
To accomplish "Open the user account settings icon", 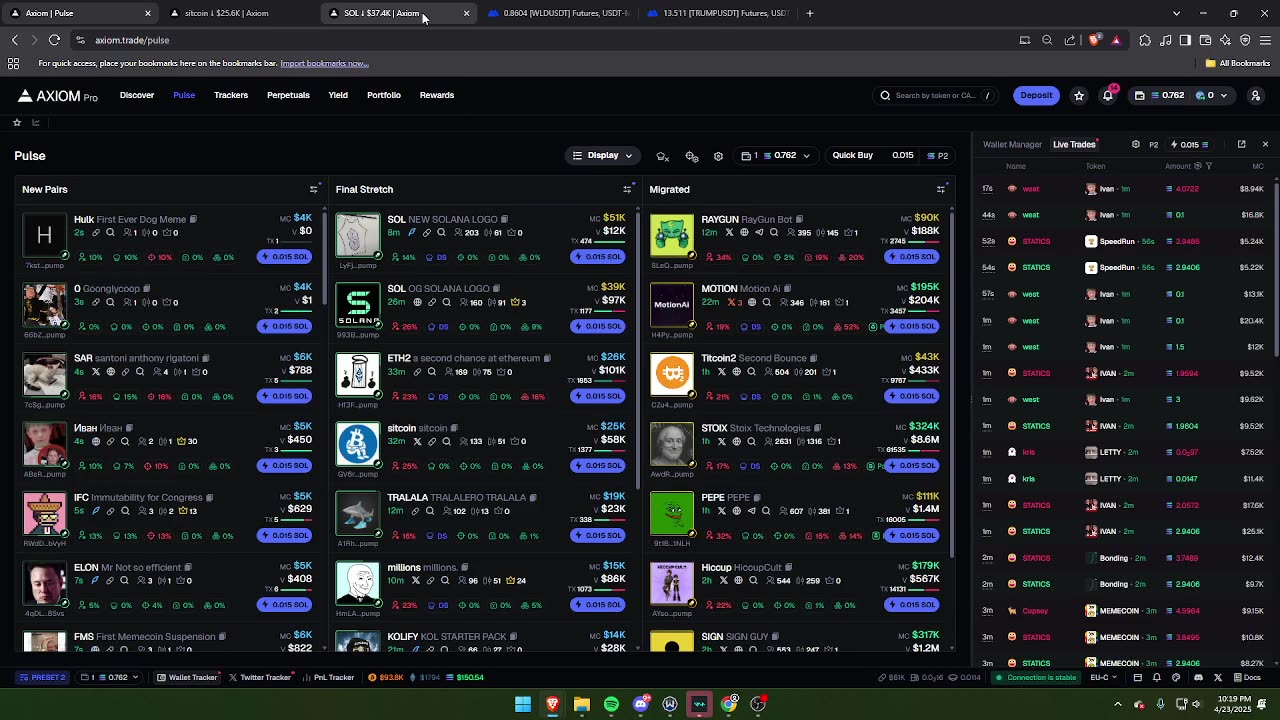I will click(1256, 96).
